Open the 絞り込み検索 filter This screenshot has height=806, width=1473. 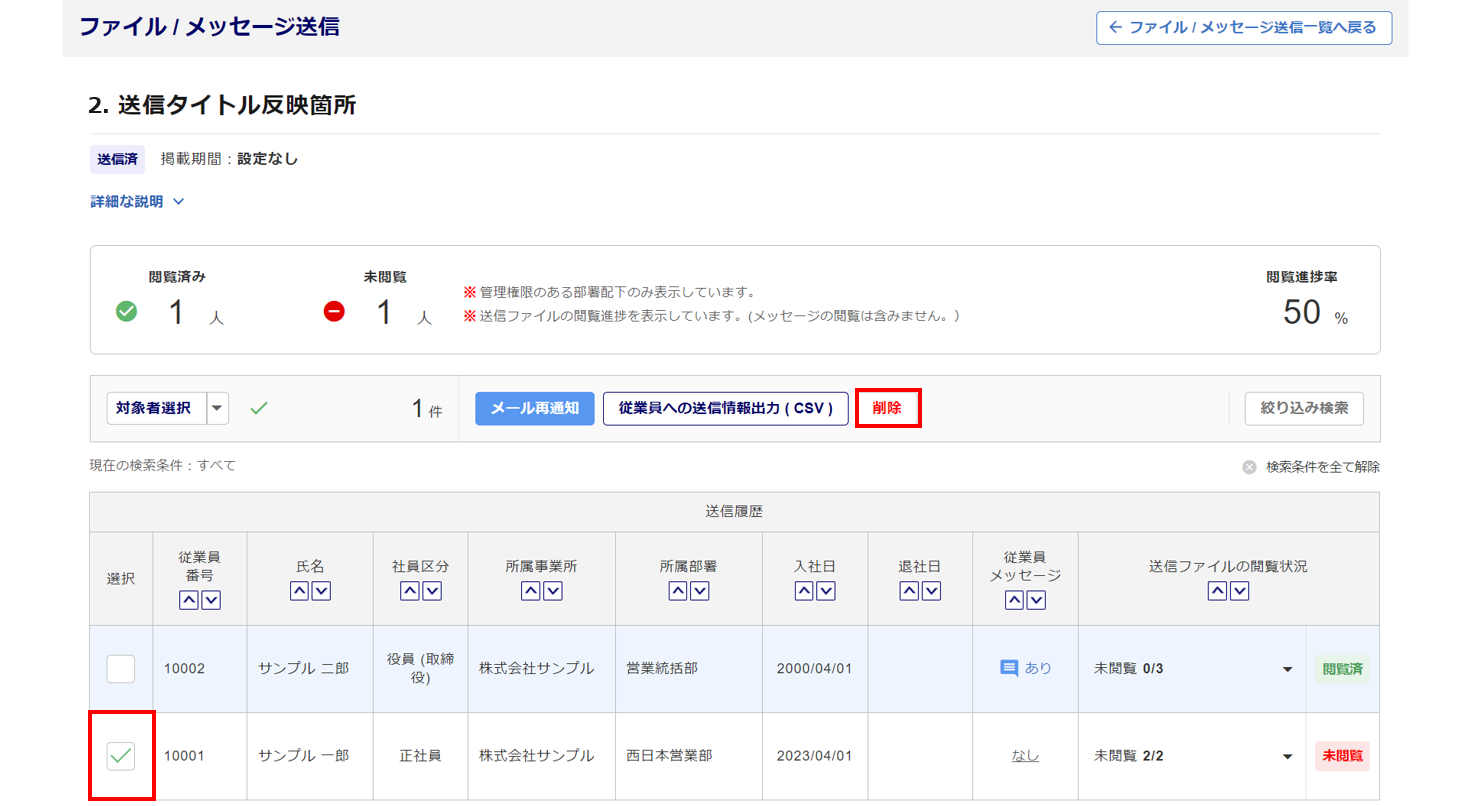1304,409
